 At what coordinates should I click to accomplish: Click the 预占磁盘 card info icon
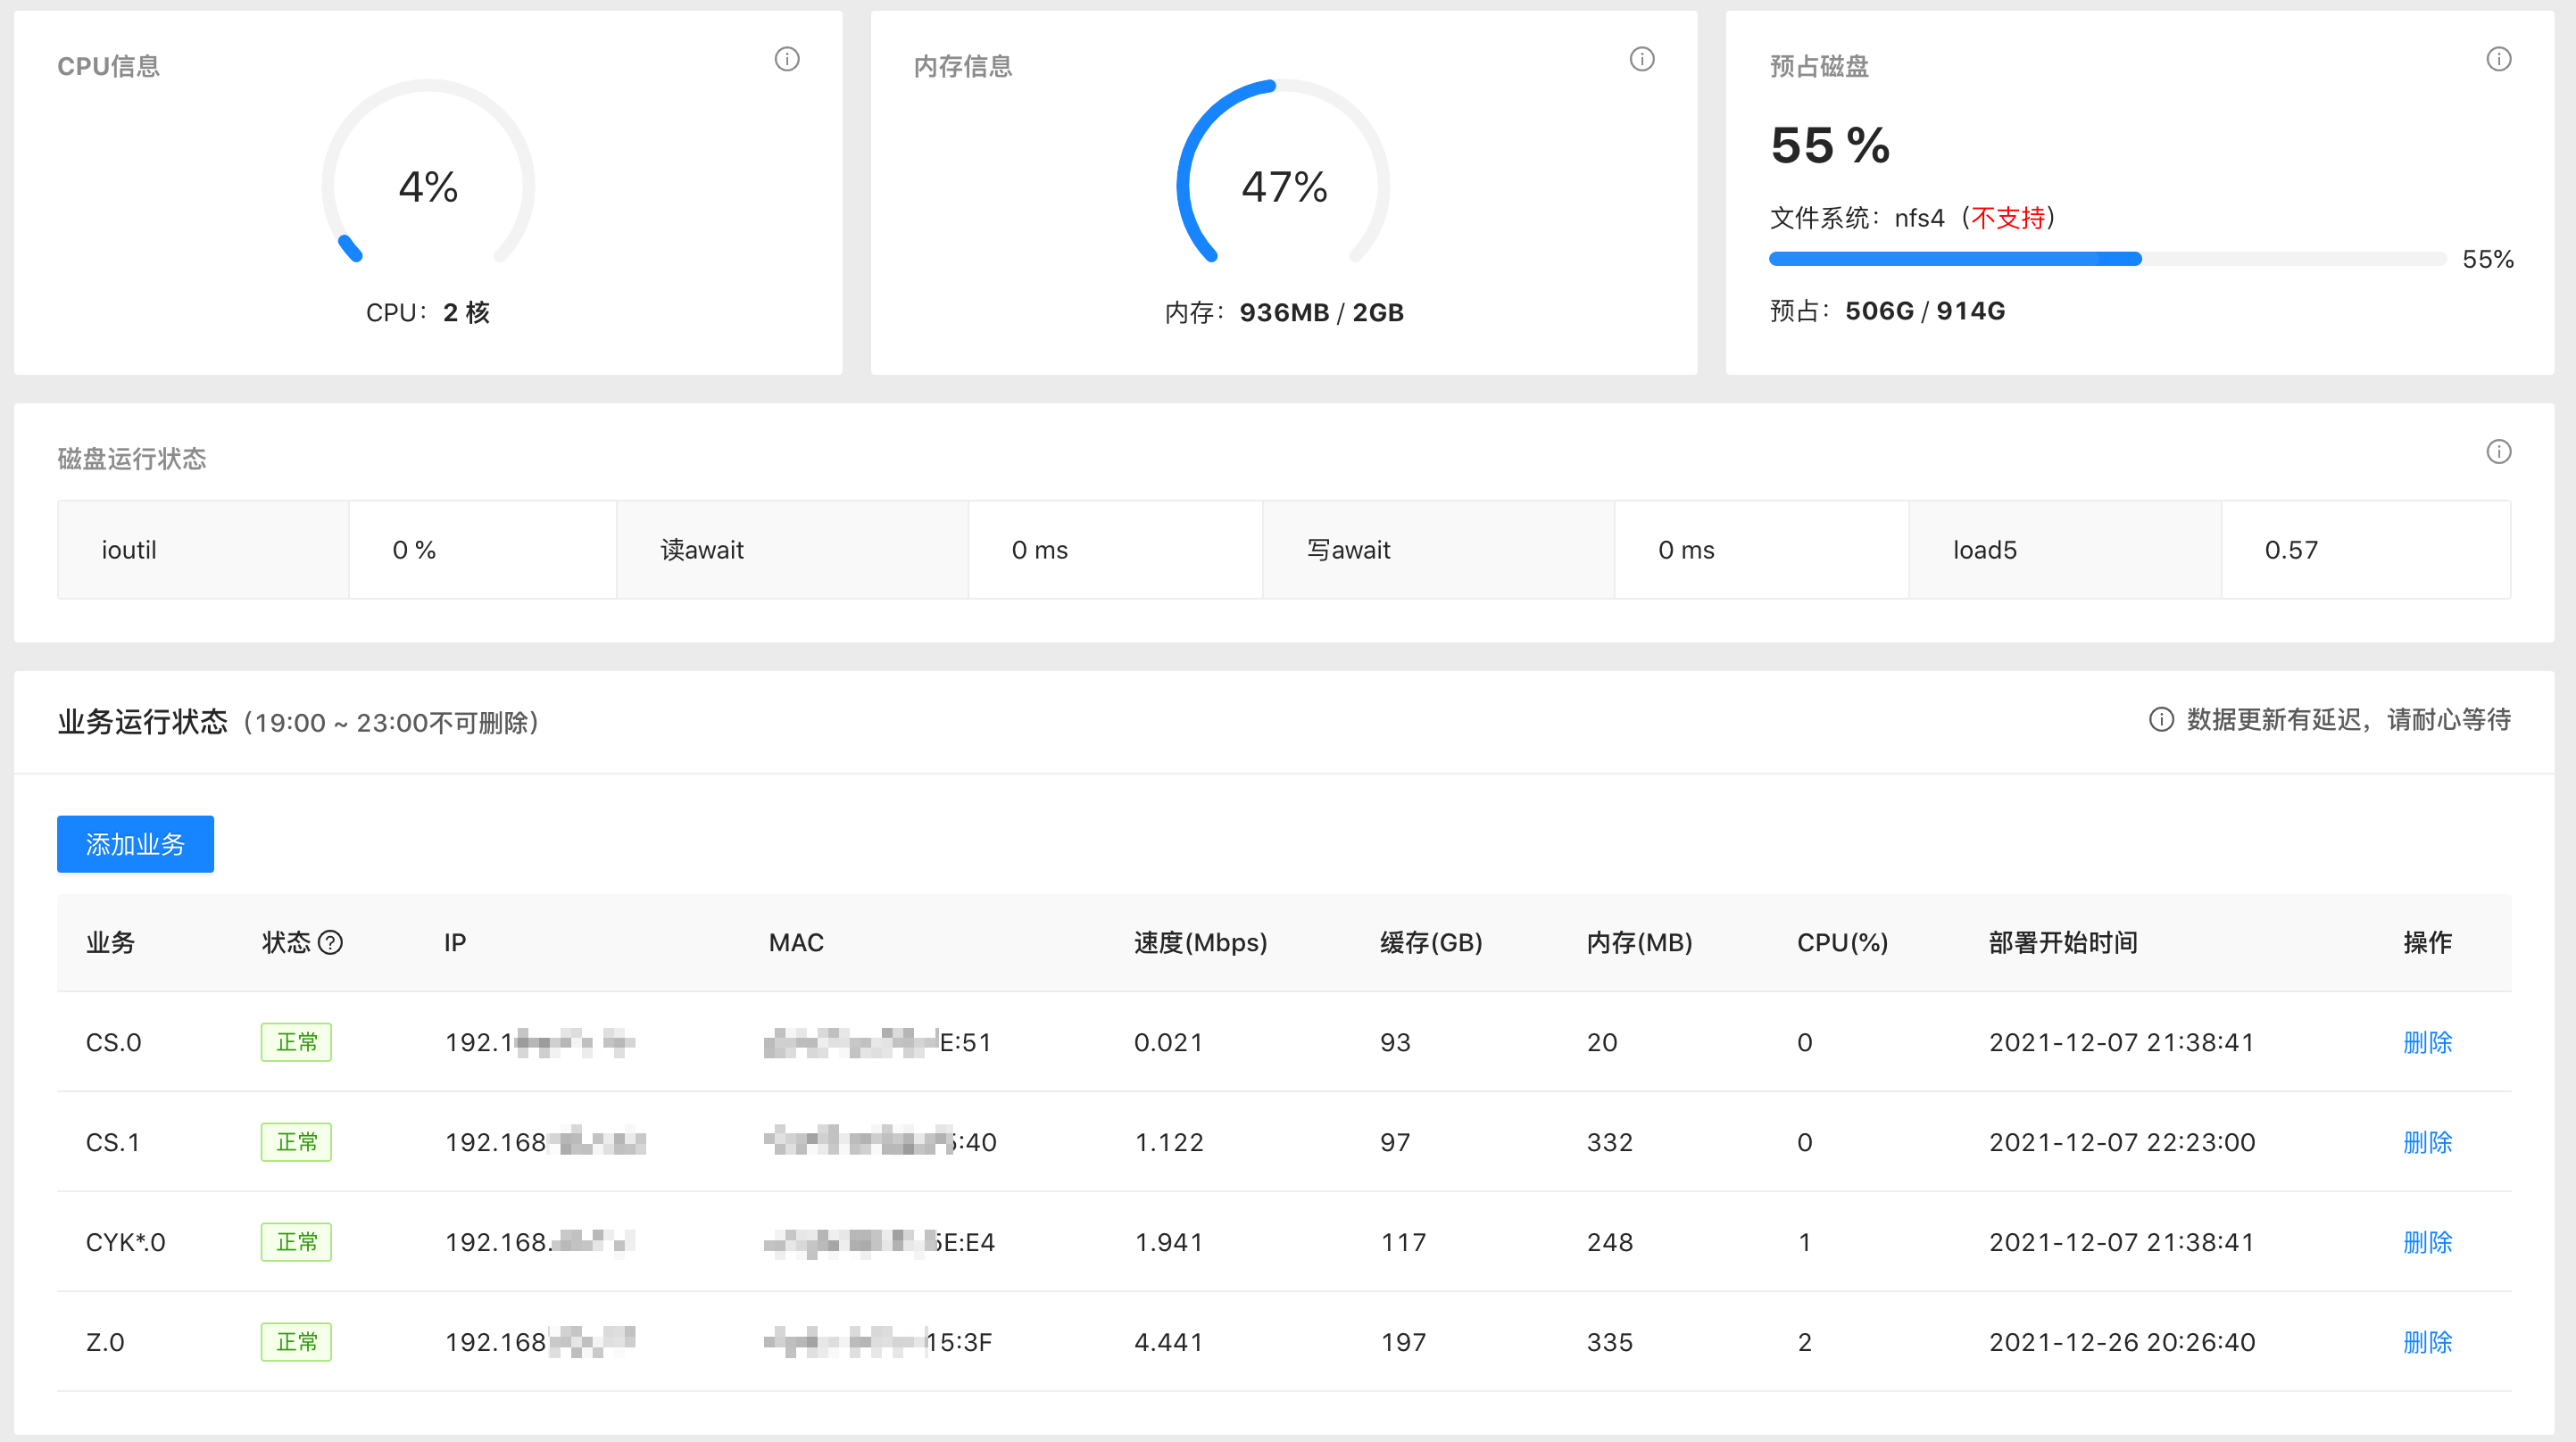click(2498, 59)
